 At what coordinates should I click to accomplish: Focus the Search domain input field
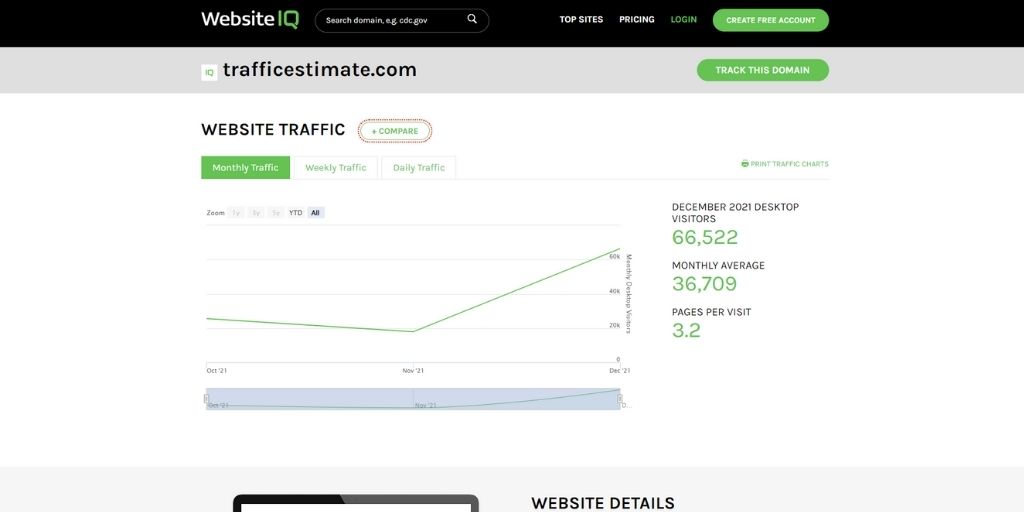(402, 20)
